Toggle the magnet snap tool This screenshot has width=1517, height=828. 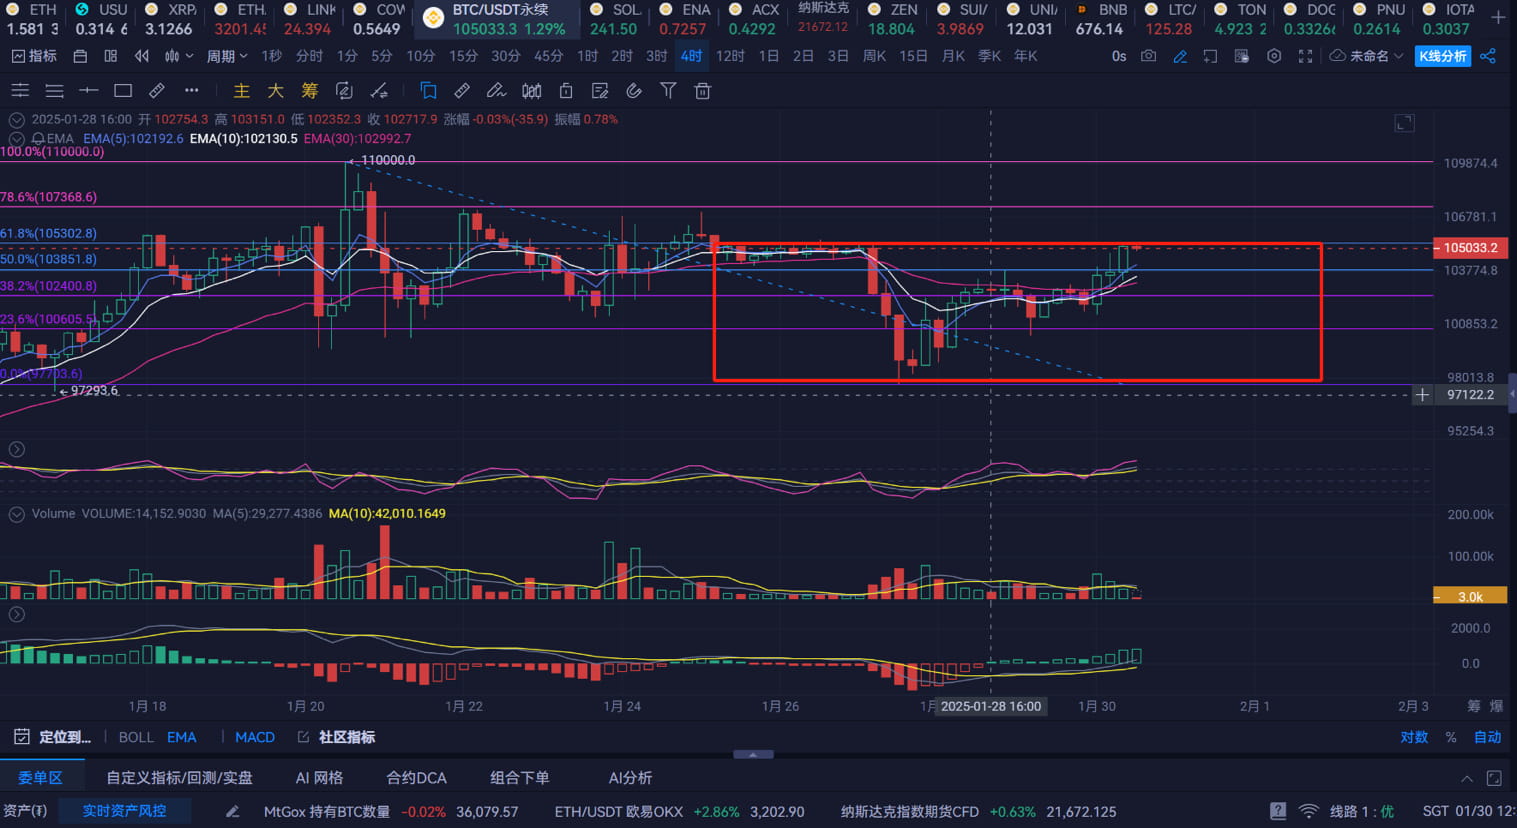point(634,91)
